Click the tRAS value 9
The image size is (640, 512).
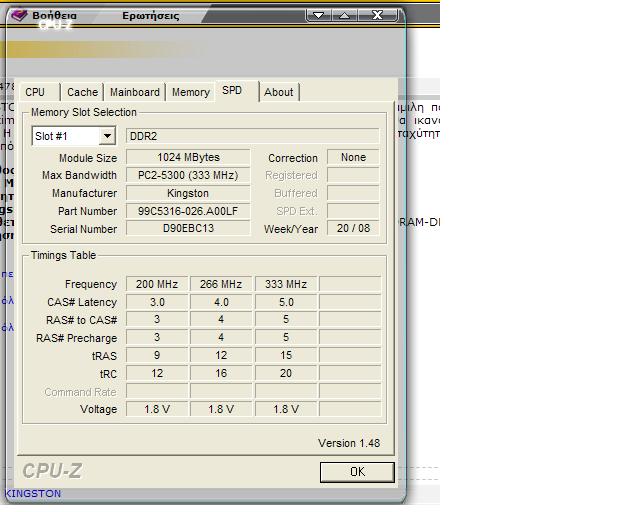click(x=157, y=356)
